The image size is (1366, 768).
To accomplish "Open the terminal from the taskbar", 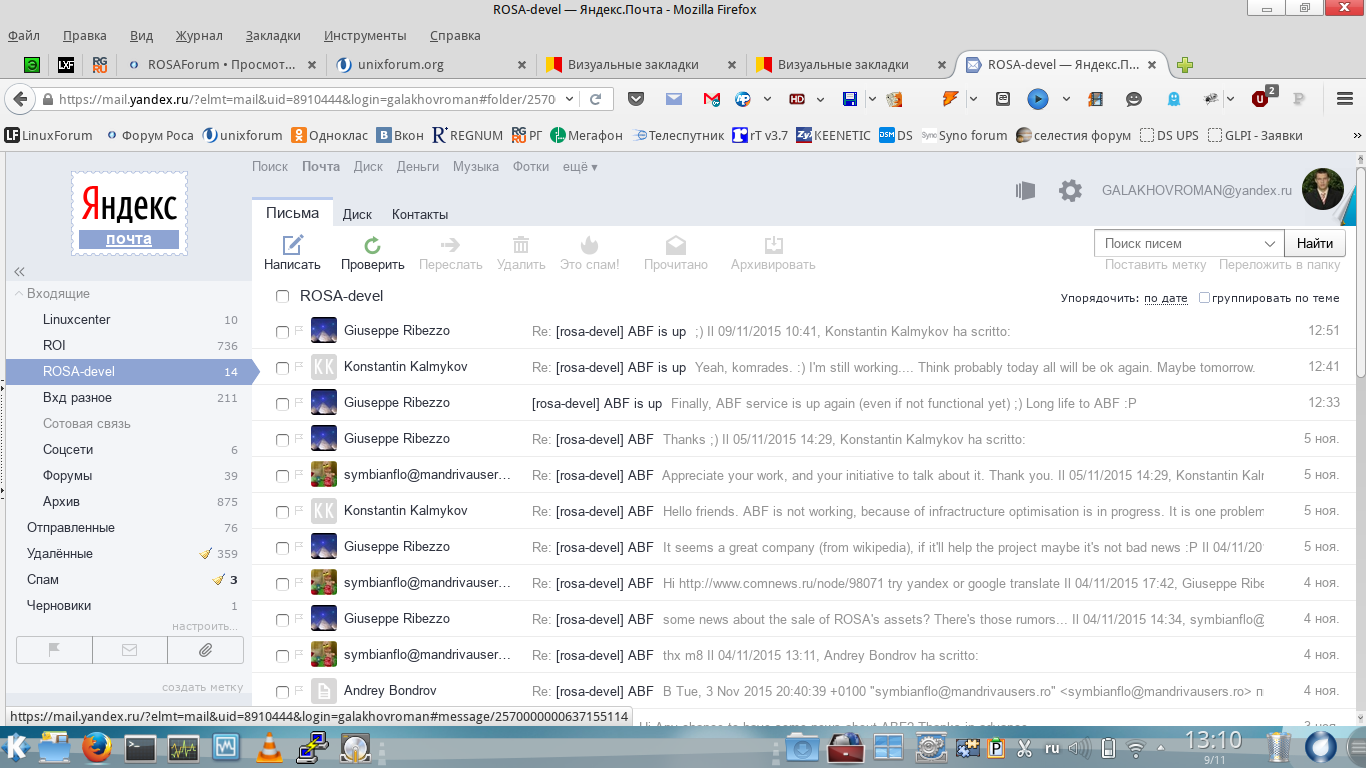I will [x=140, y=747].
